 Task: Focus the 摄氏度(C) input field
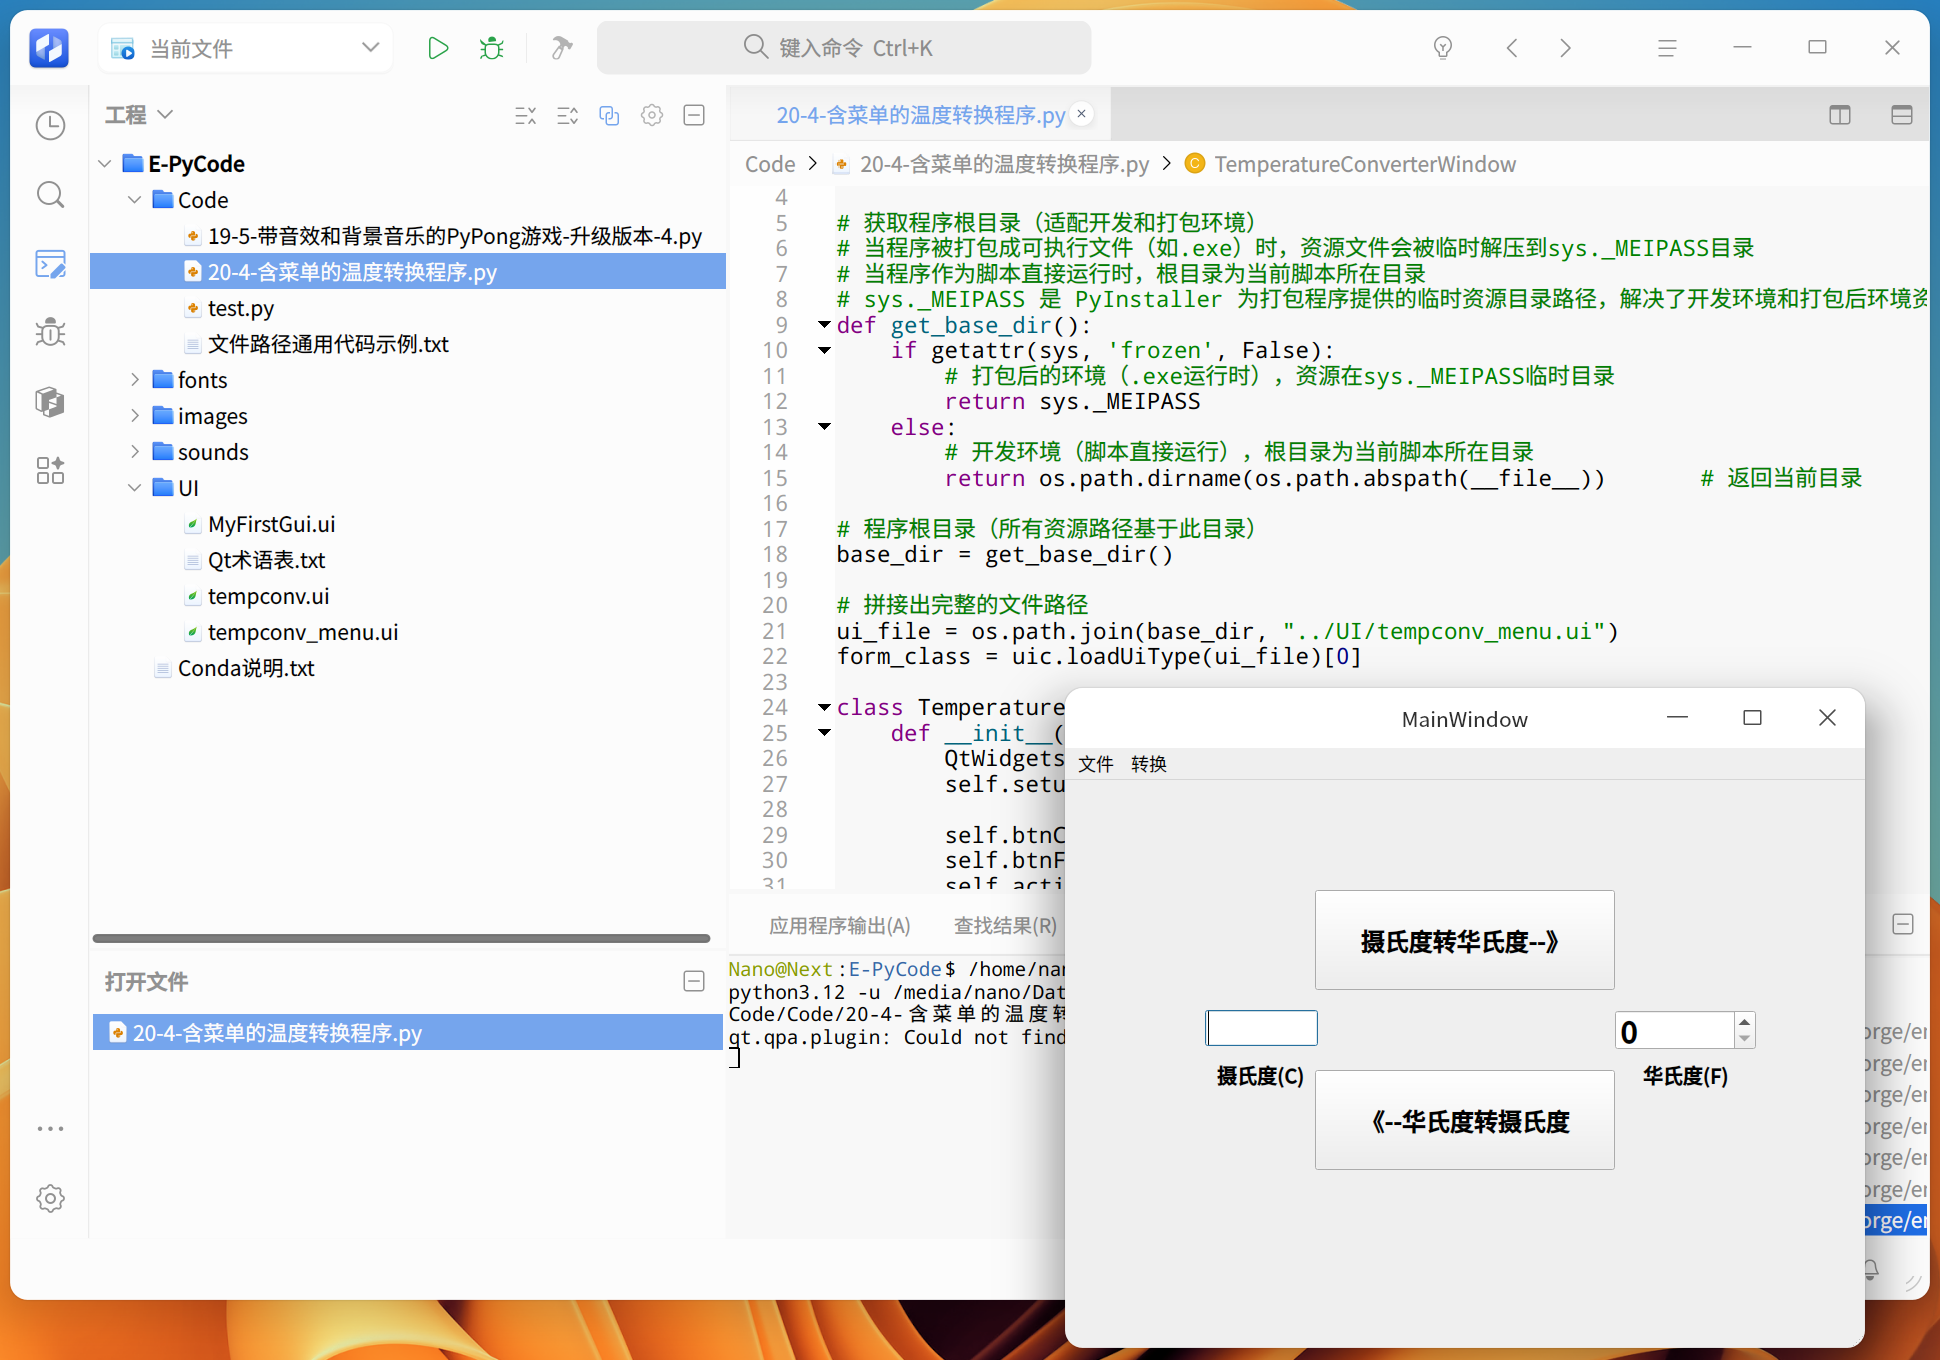pos(1261,1028)
